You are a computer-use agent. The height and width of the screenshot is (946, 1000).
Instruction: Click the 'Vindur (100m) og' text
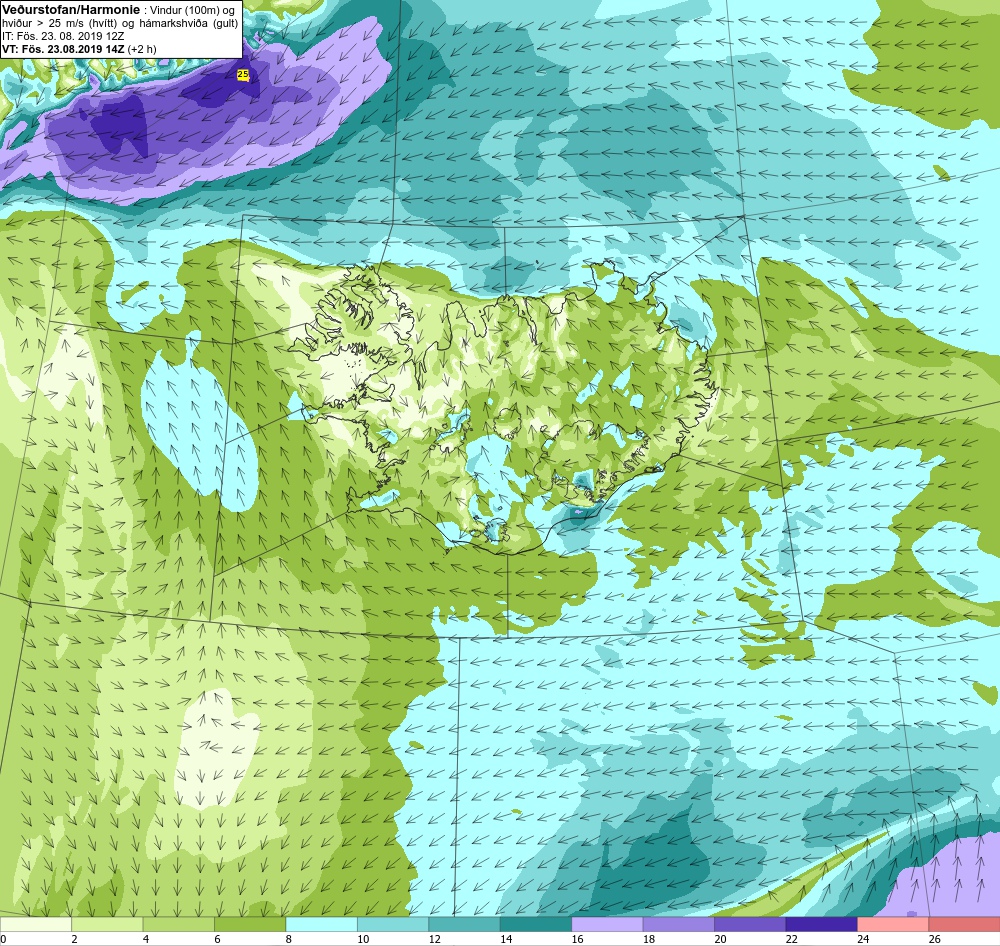click(x=192, y=11)
